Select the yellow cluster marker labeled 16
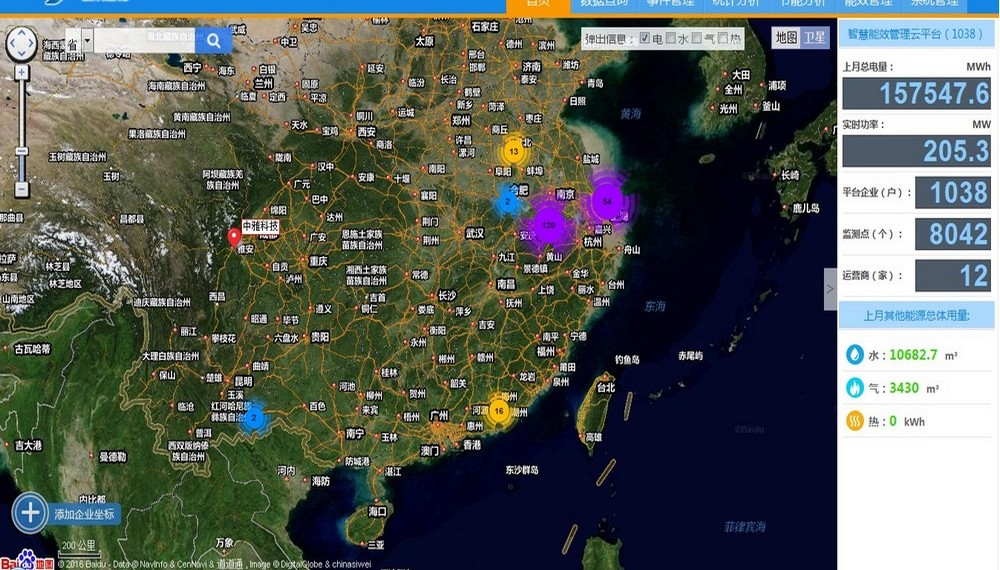The width and height of the screenshot is (1000, 570). click(x=498, y=410)
